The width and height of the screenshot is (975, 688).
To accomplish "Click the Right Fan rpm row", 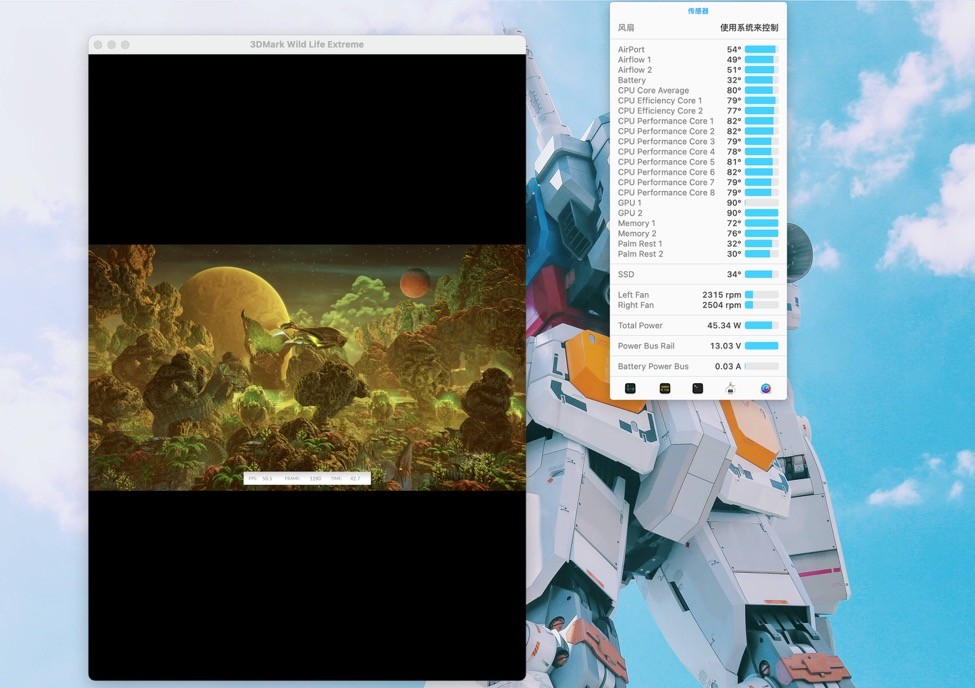I will click(698, 305).
